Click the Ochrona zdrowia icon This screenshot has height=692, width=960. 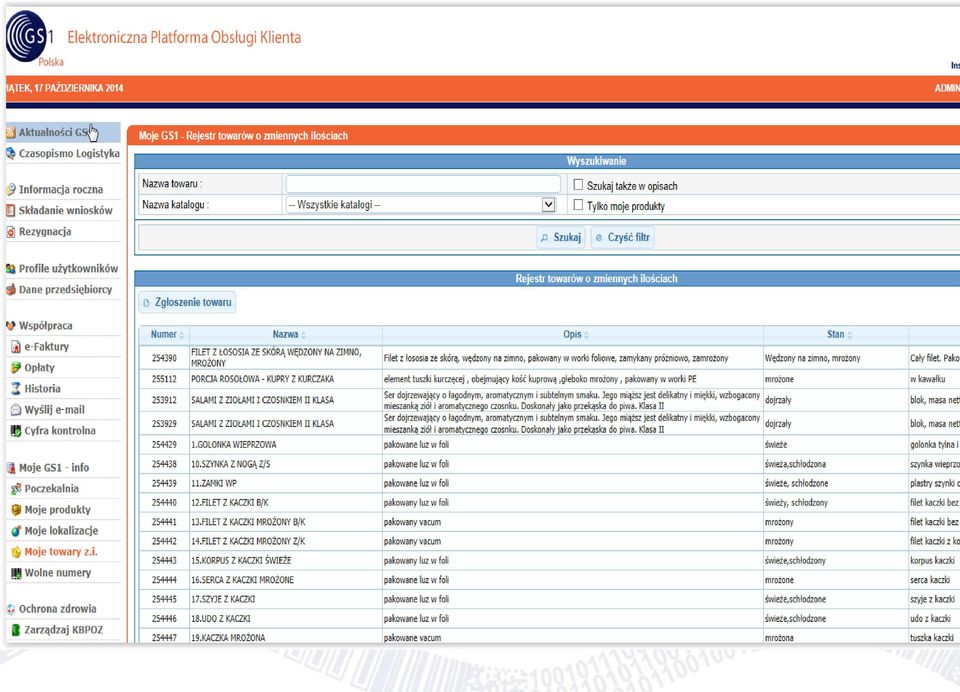pyautogui.click(x=10, y=609)
